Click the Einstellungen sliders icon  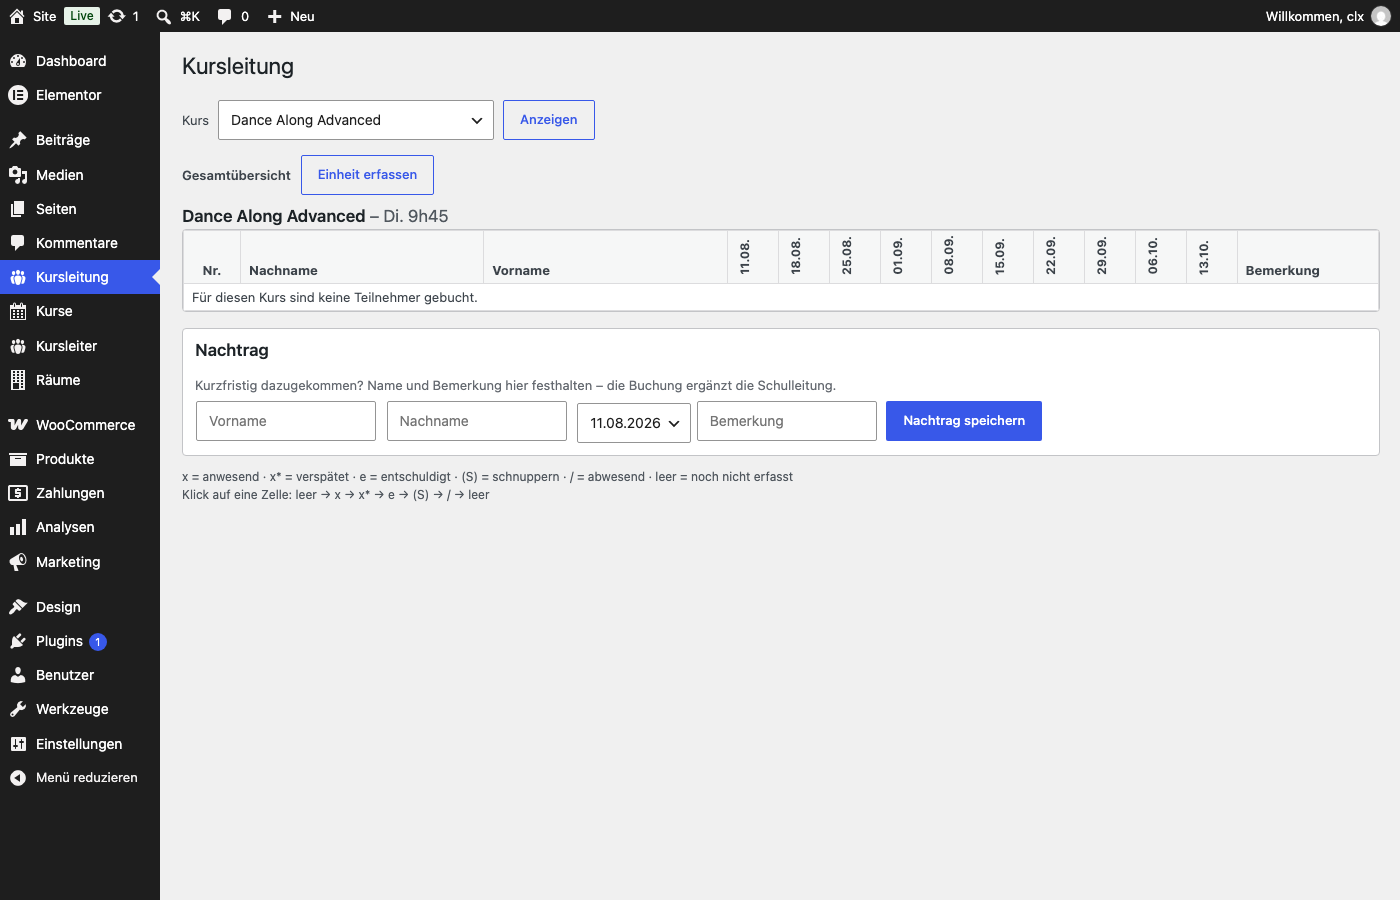[x=18, y=744]
